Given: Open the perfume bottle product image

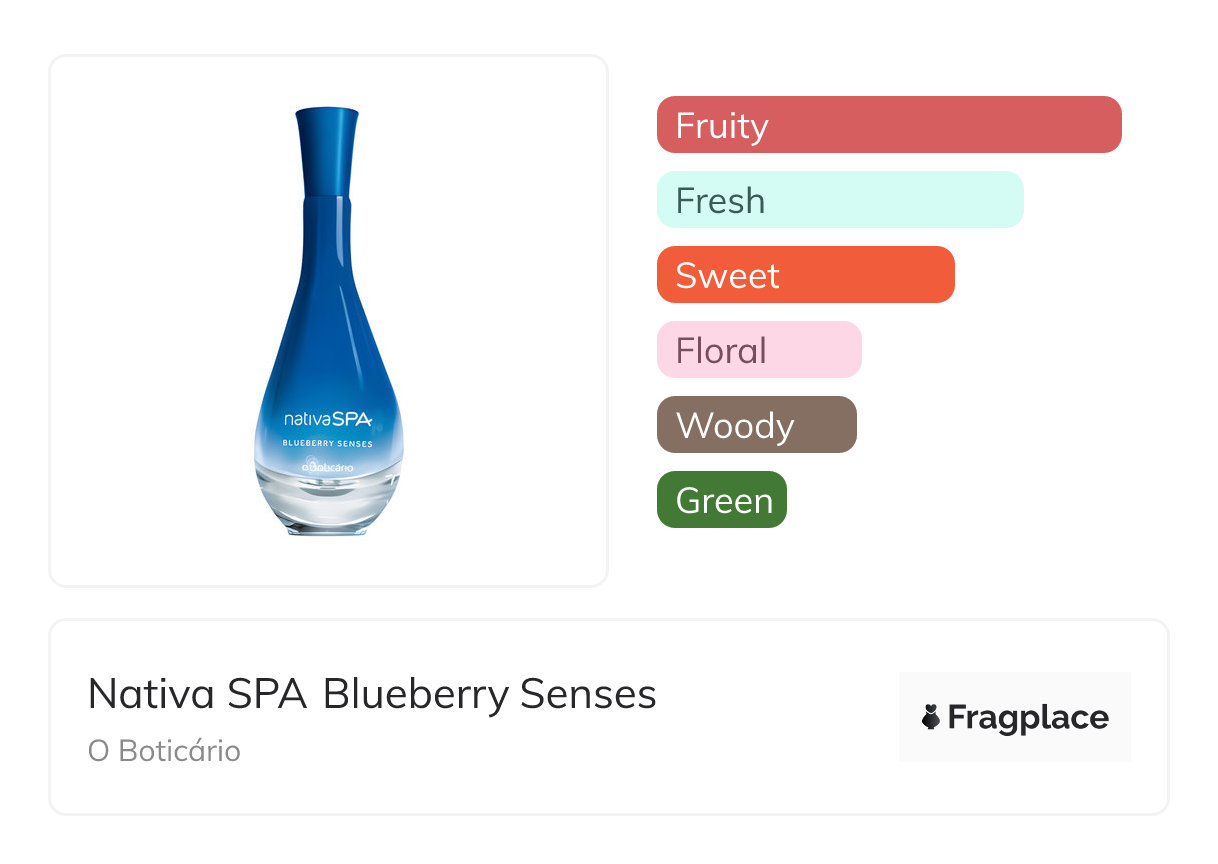Looking at the screenshot, I should coord(328,320).
